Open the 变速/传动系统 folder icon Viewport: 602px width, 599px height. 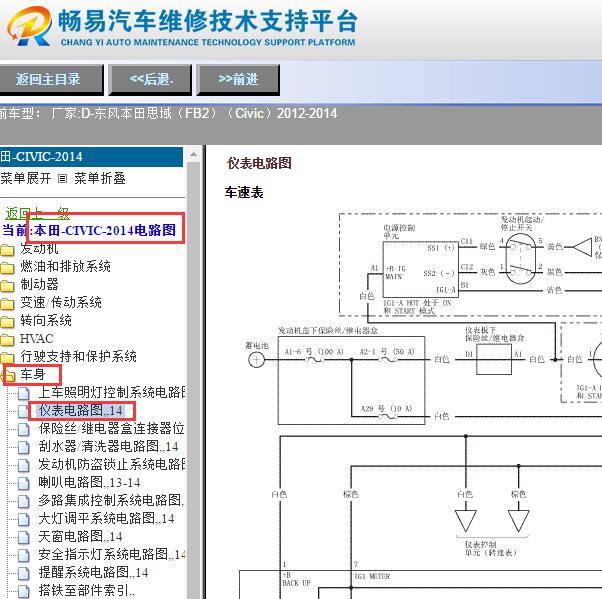7,304
